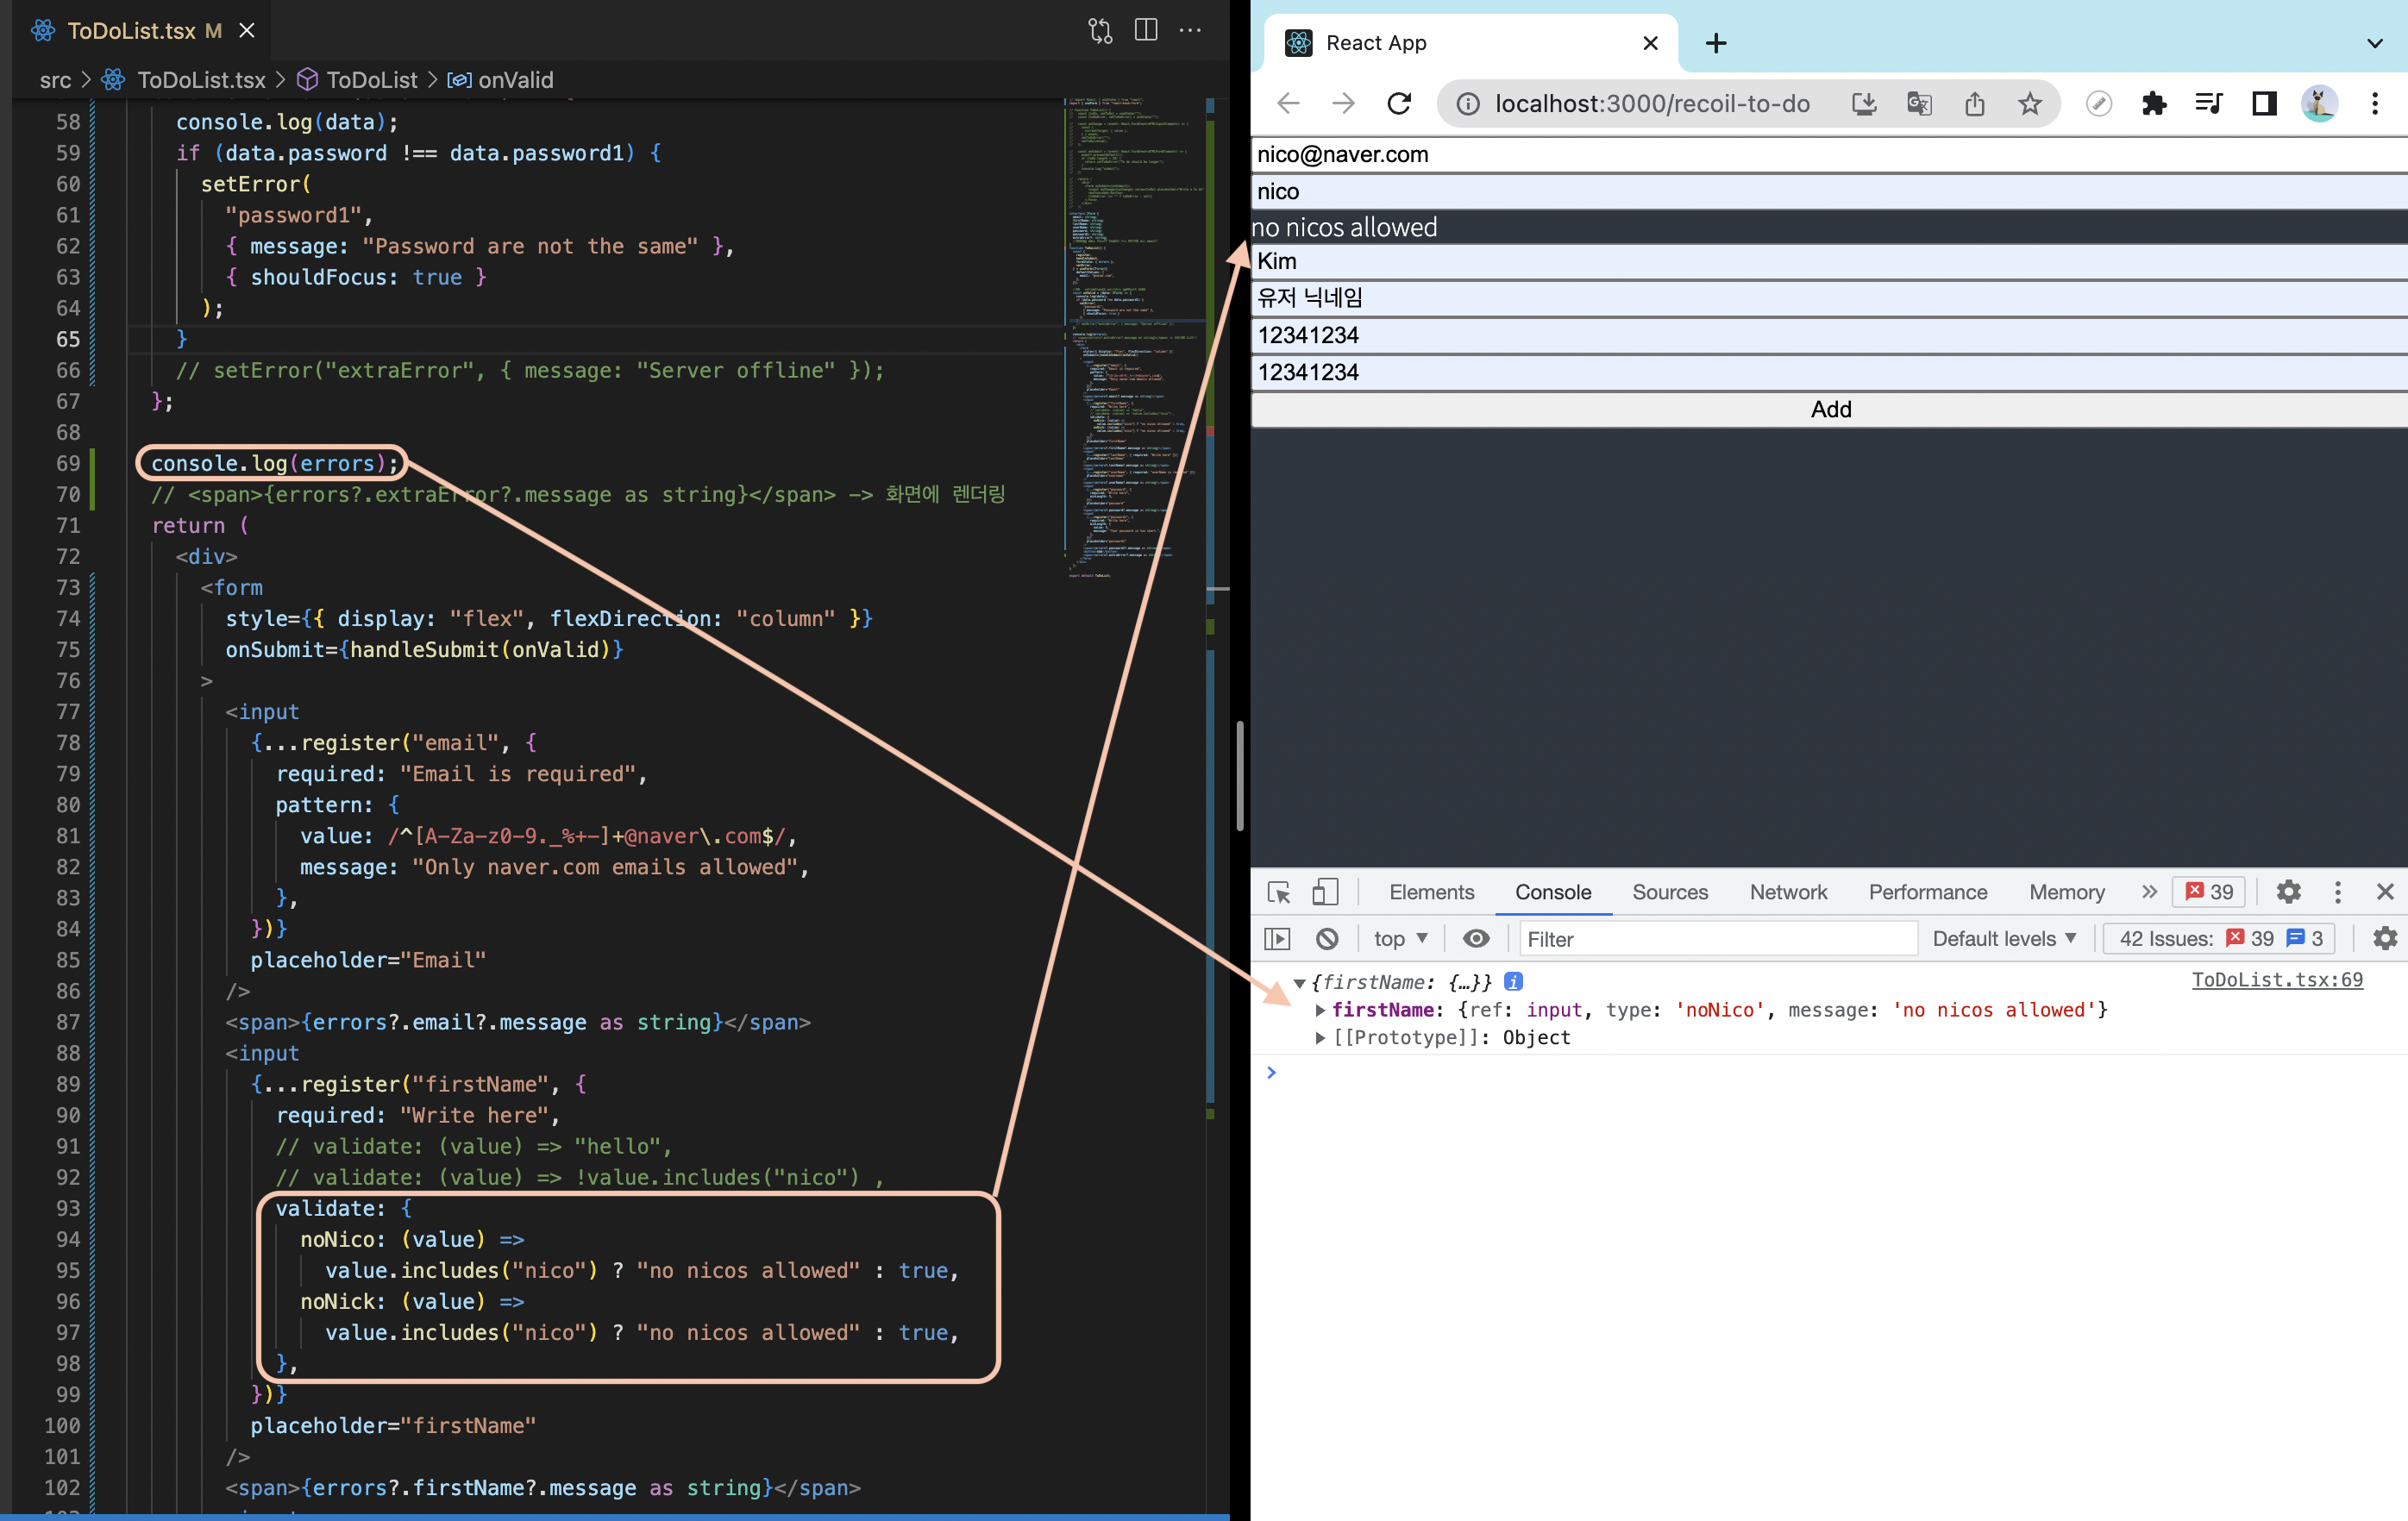Click the DevTools settings gear icon
This screenshot has height=1521, width=2408.
(2288, 892)
